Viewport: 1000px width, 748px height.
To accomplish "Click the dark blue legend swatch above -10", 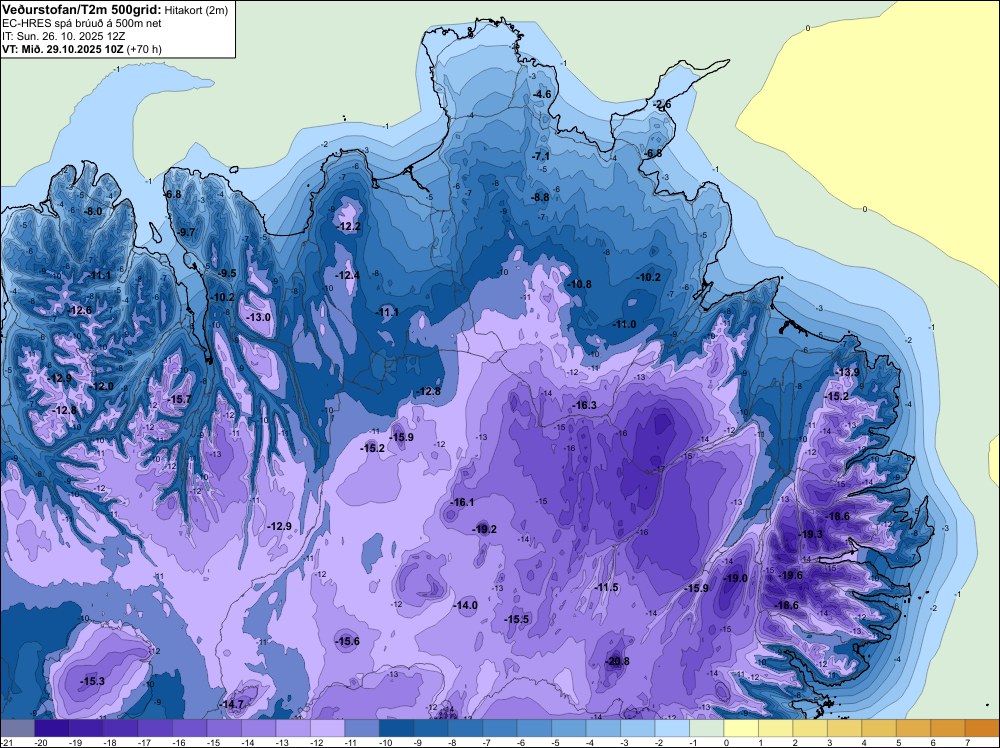I will click(396, 728).
